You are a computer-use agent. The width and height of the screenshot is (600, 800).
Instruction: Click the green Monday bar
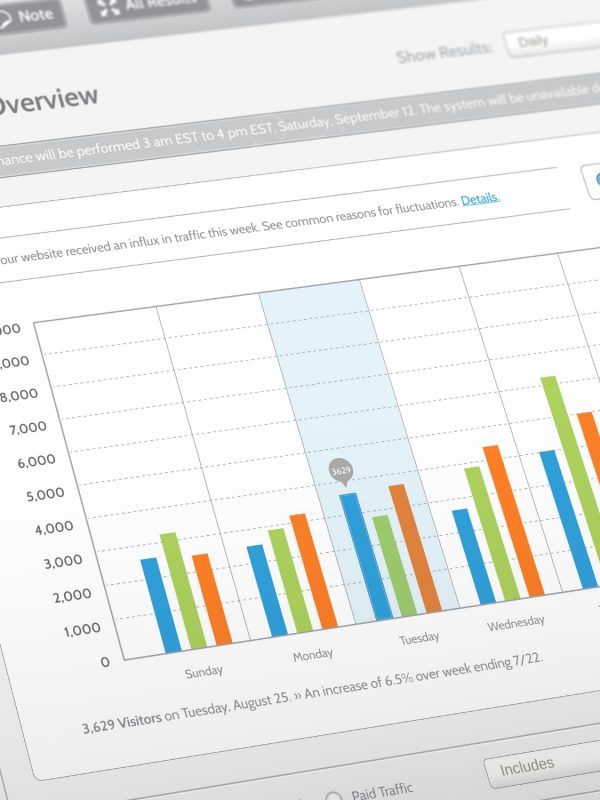coord(290,580)
